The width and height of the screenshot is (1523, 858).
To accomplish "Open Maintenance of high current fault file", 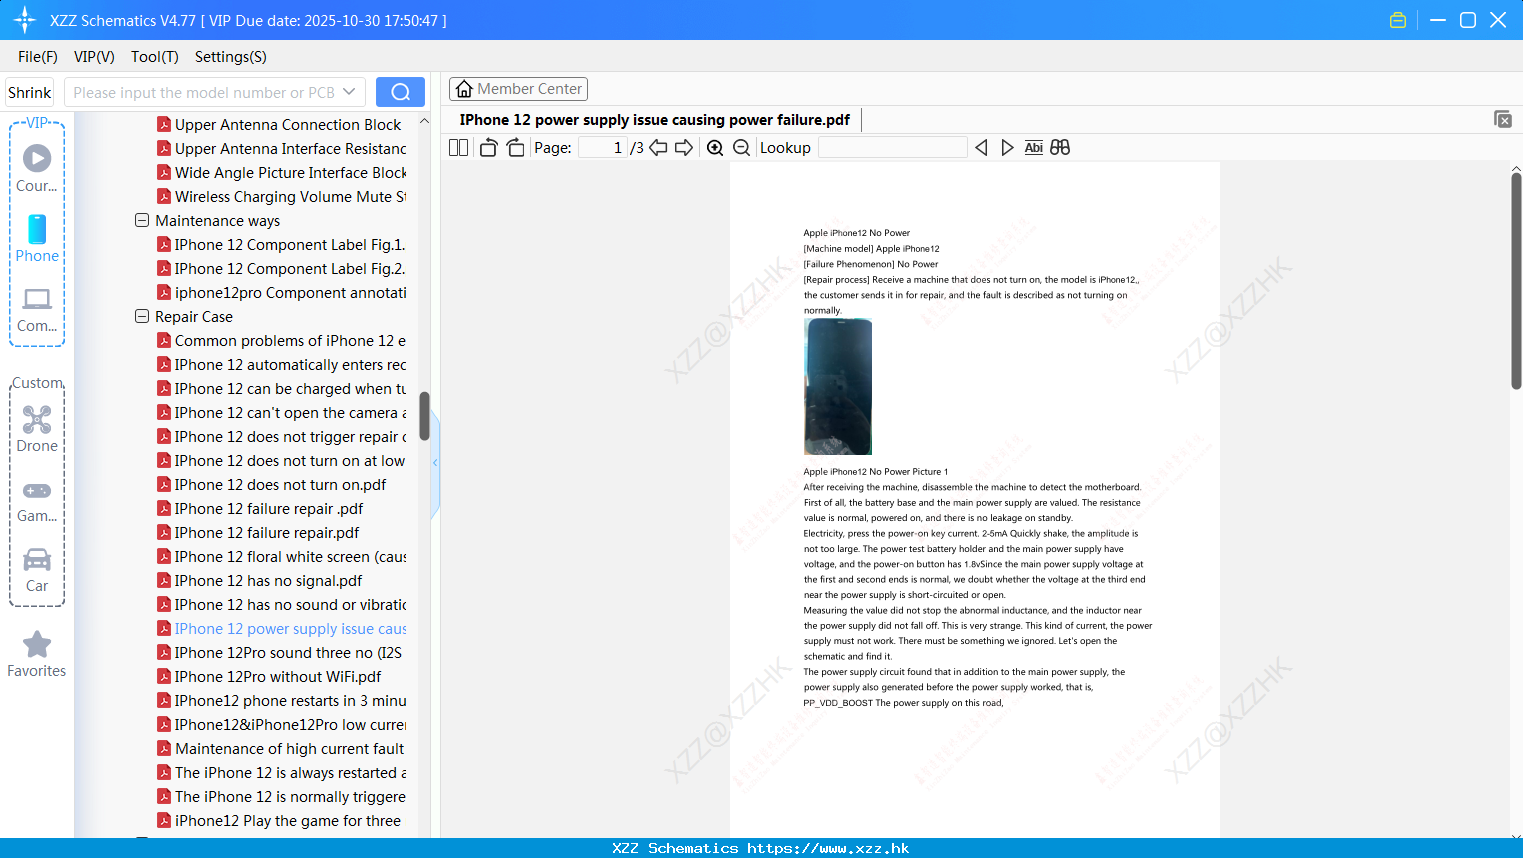I will click(x=281, y=748).
